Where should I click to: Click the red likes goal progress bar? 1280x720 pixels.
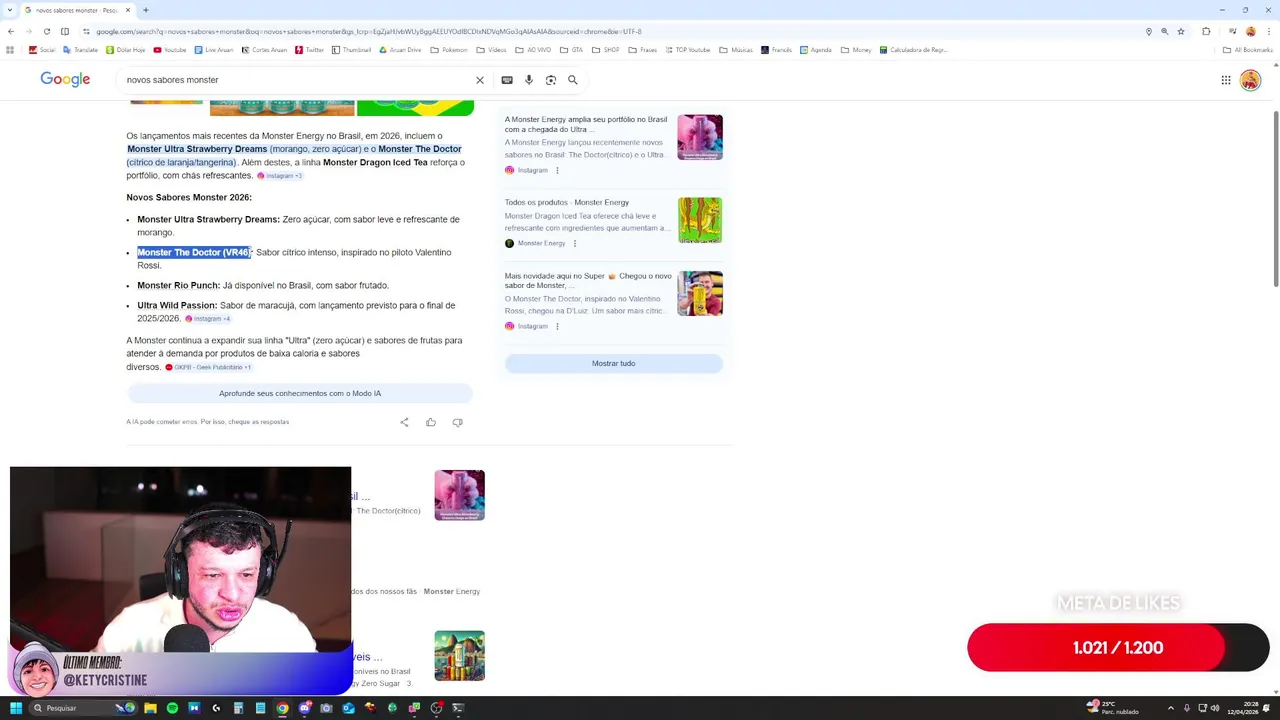[x=1118, y=648]
